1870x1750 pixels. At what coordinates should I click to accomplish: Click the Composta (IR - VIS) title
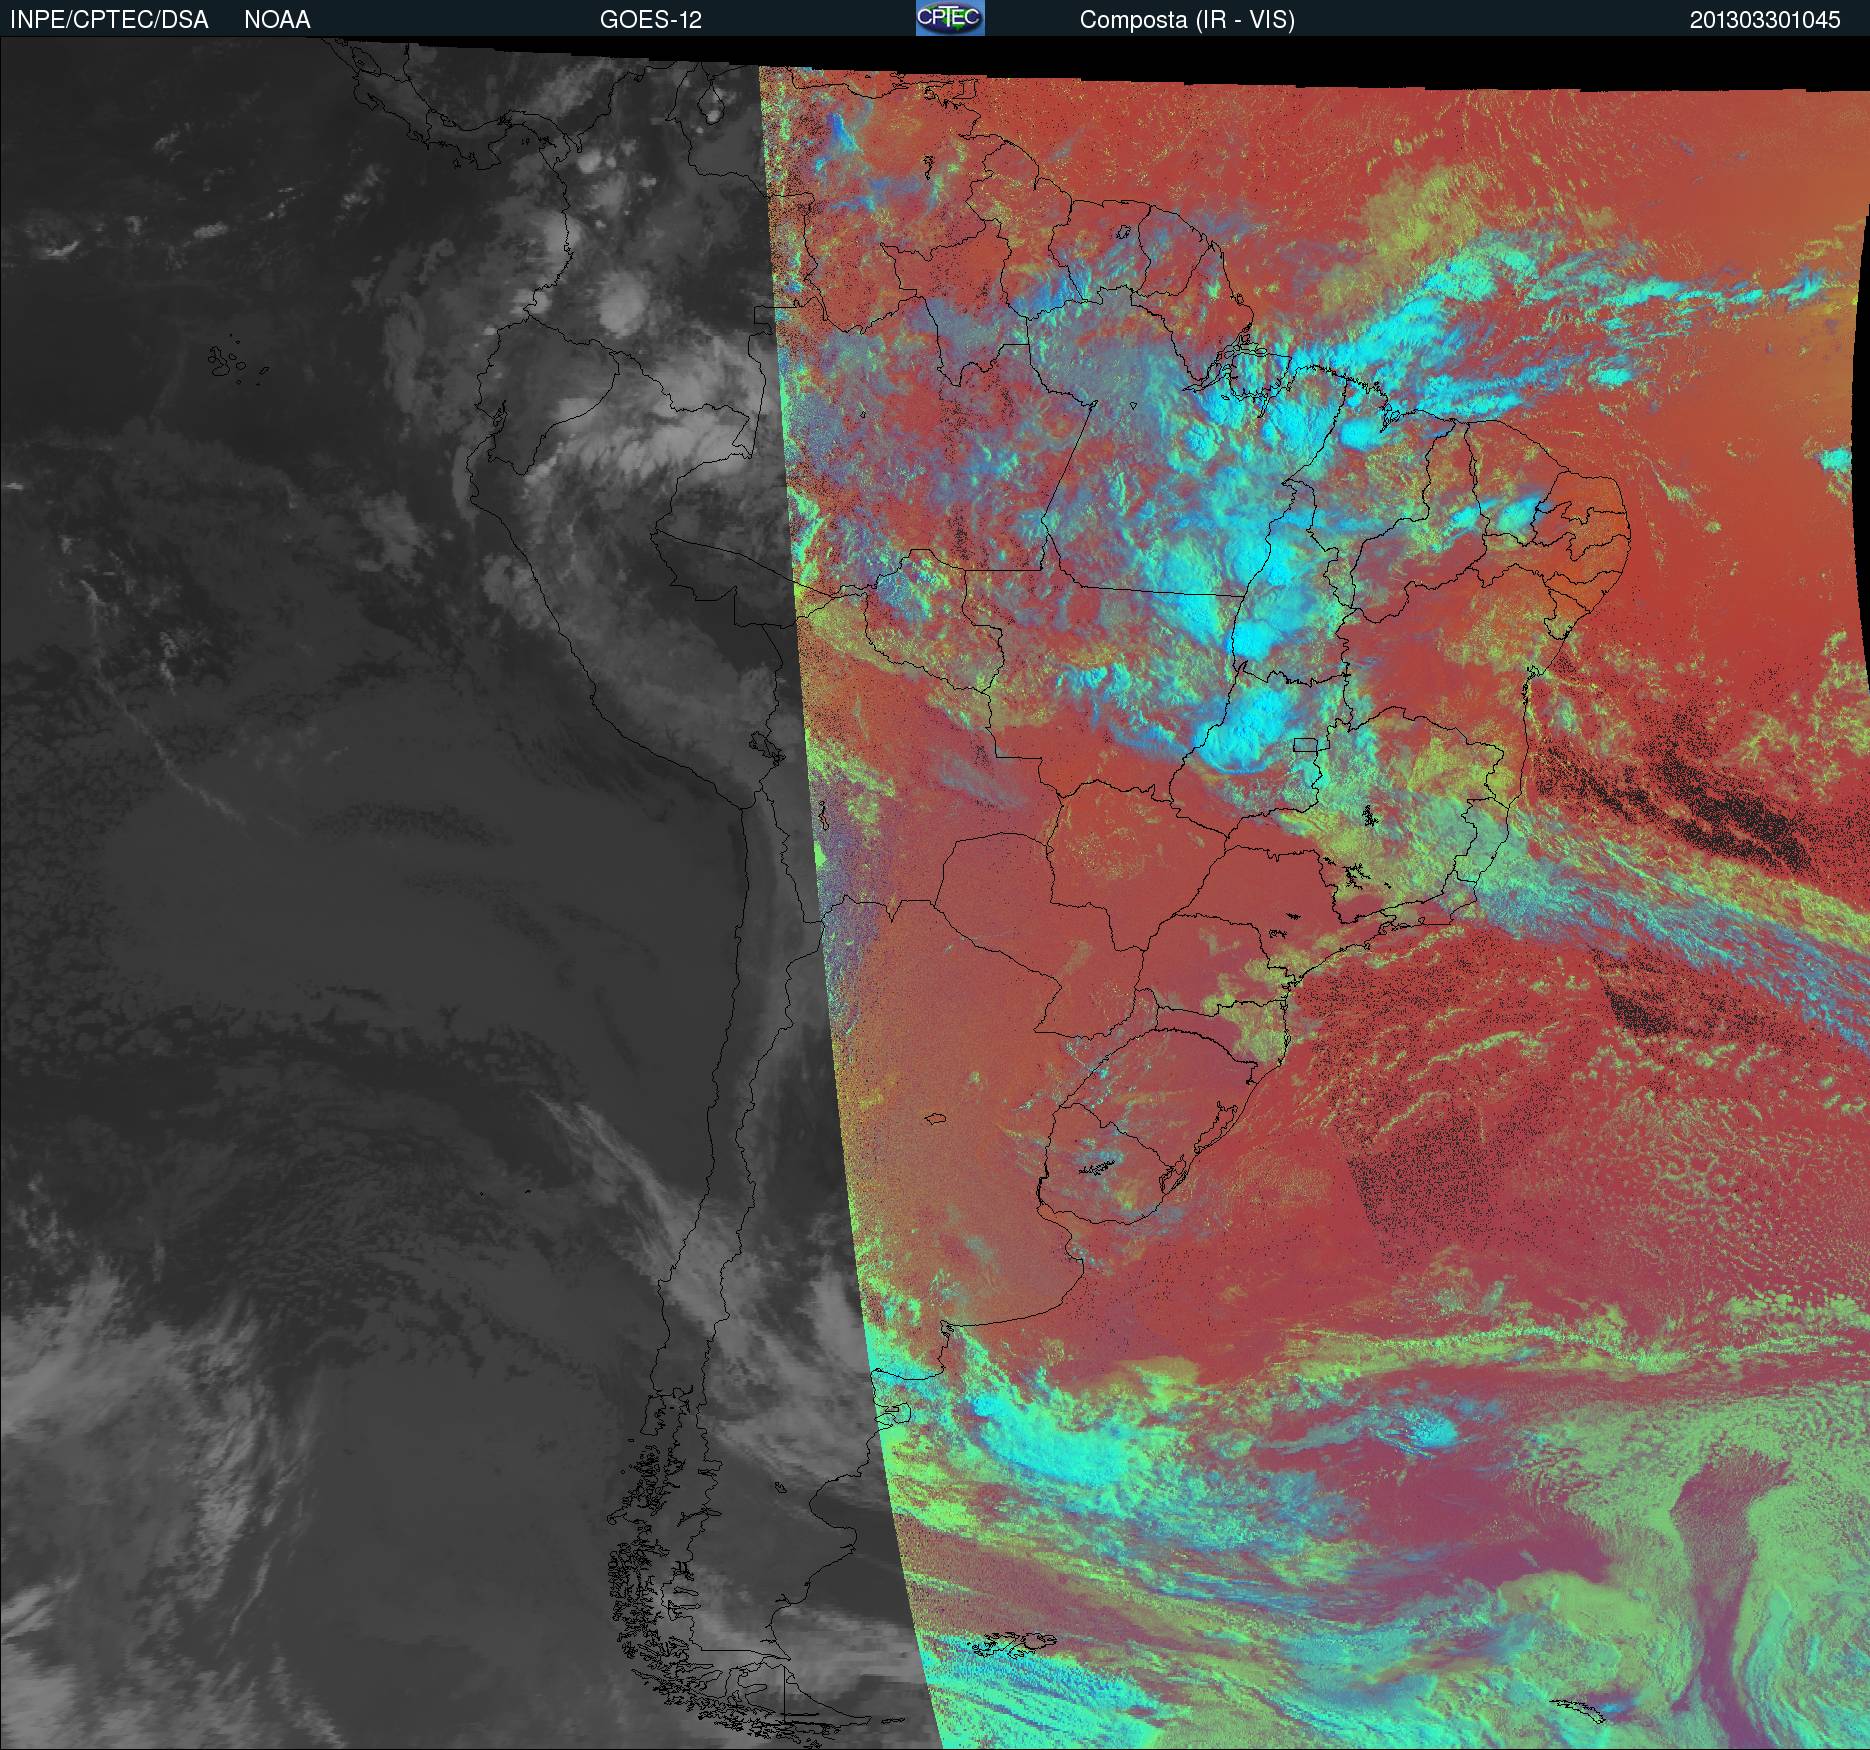[1187, 20]
